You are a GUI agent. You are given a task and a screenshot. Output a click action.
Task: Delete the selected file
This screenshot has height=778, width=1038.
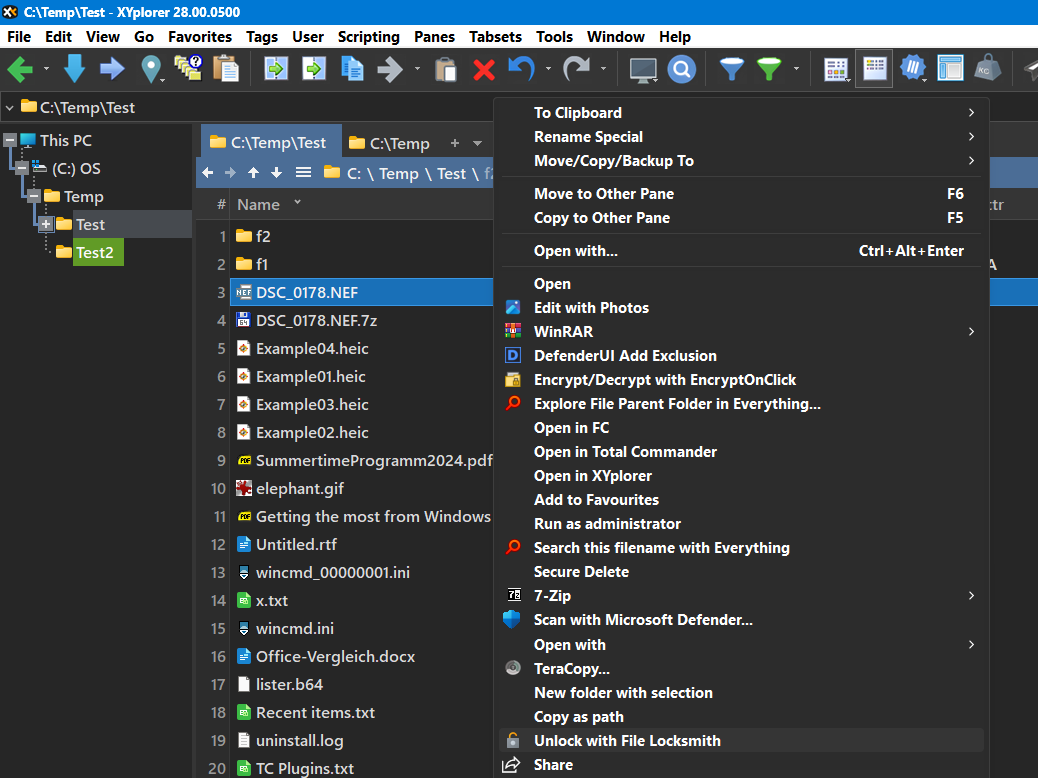pyautogui.click(x=483, y=68)
